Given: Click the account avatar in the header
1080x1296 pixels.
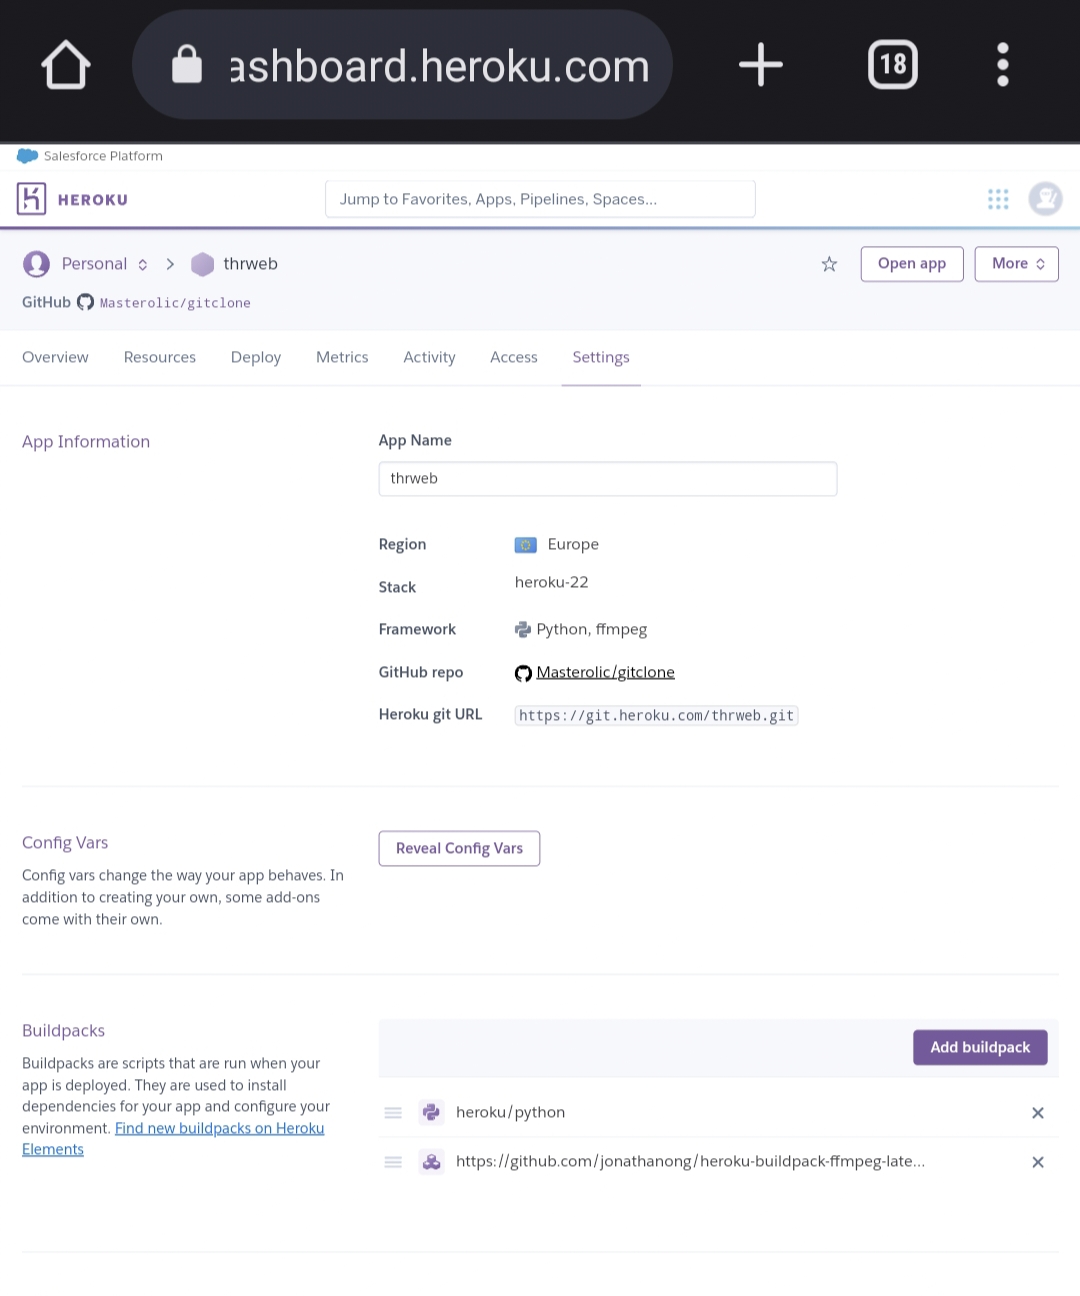Looking at the screenshot, I should 1045,198.
